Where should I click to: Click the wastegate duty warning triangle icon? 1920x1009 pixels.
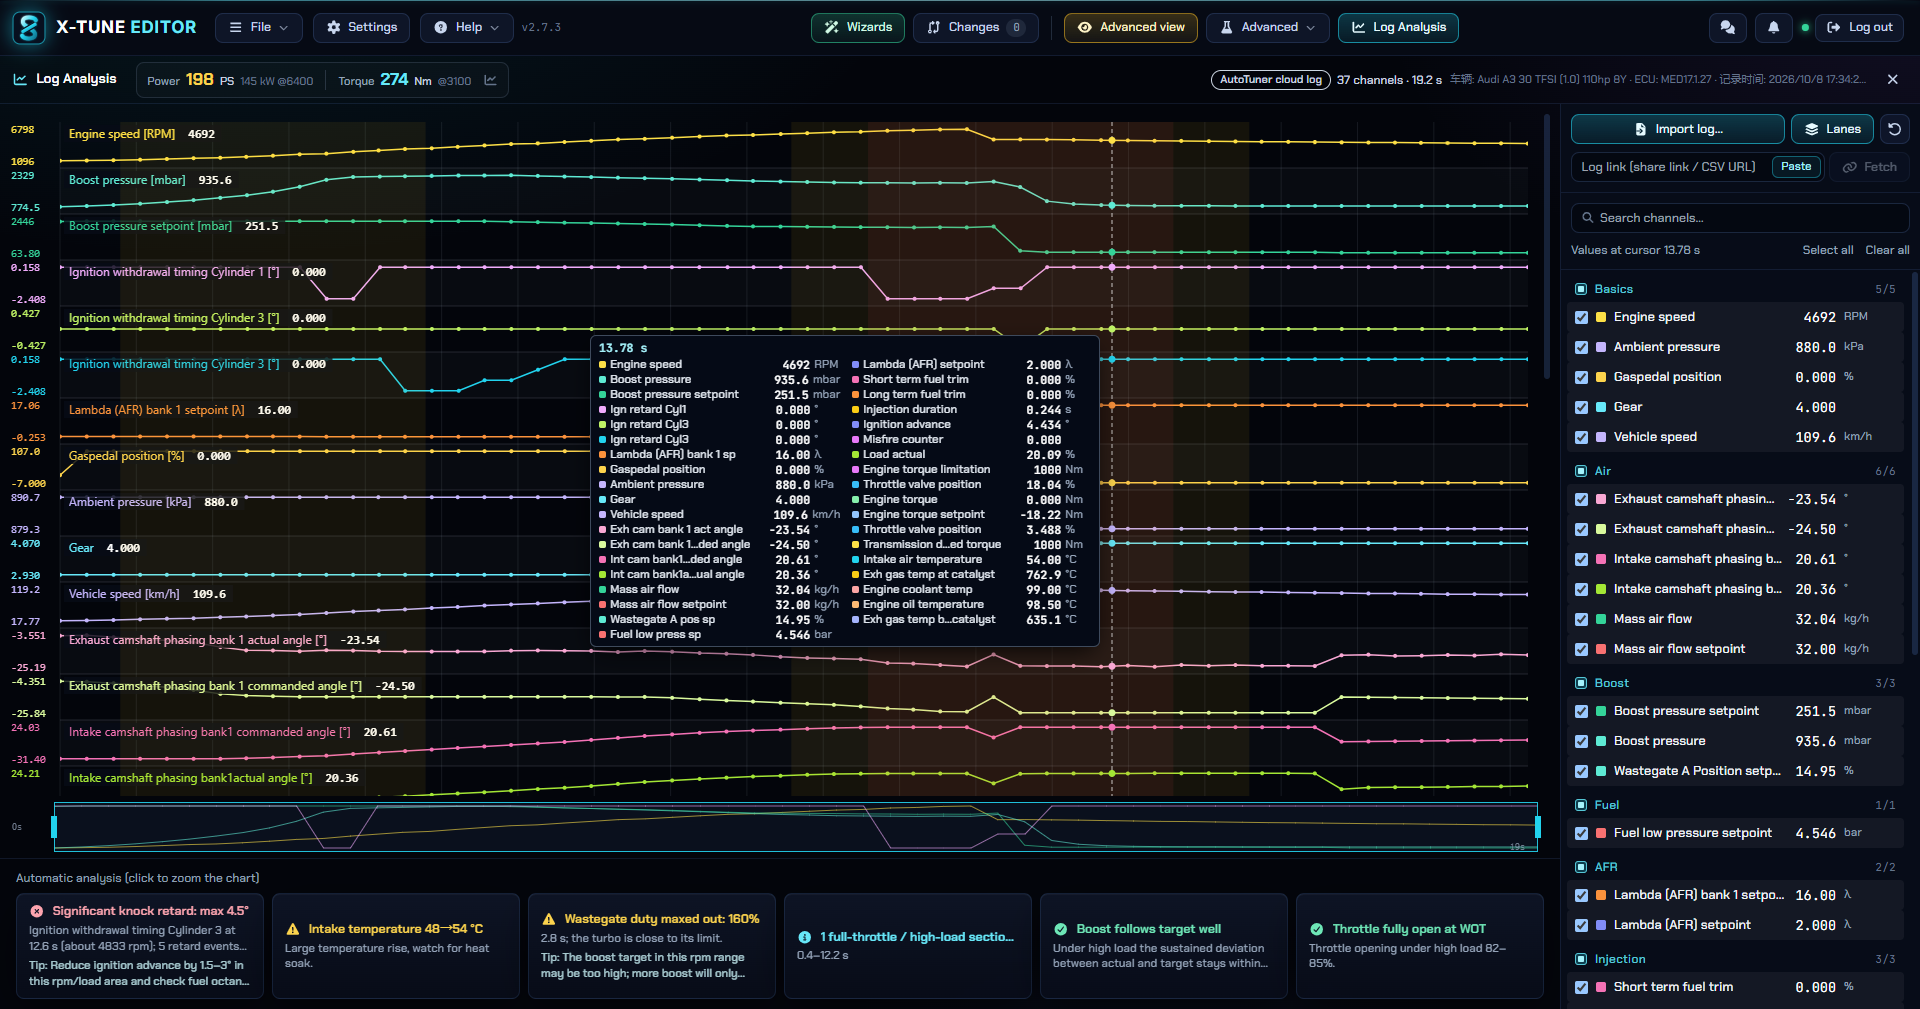[x=548, y=919]
